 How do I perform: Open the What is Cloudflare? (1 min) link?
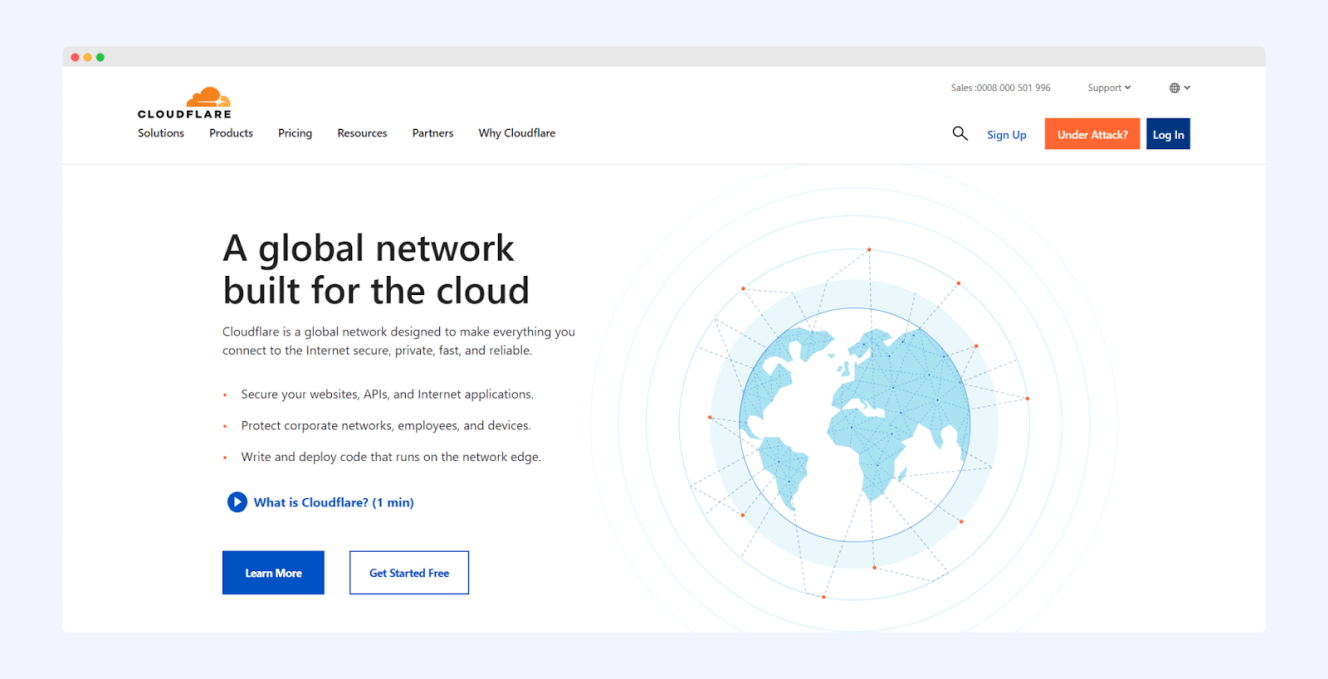pos(334,502)
